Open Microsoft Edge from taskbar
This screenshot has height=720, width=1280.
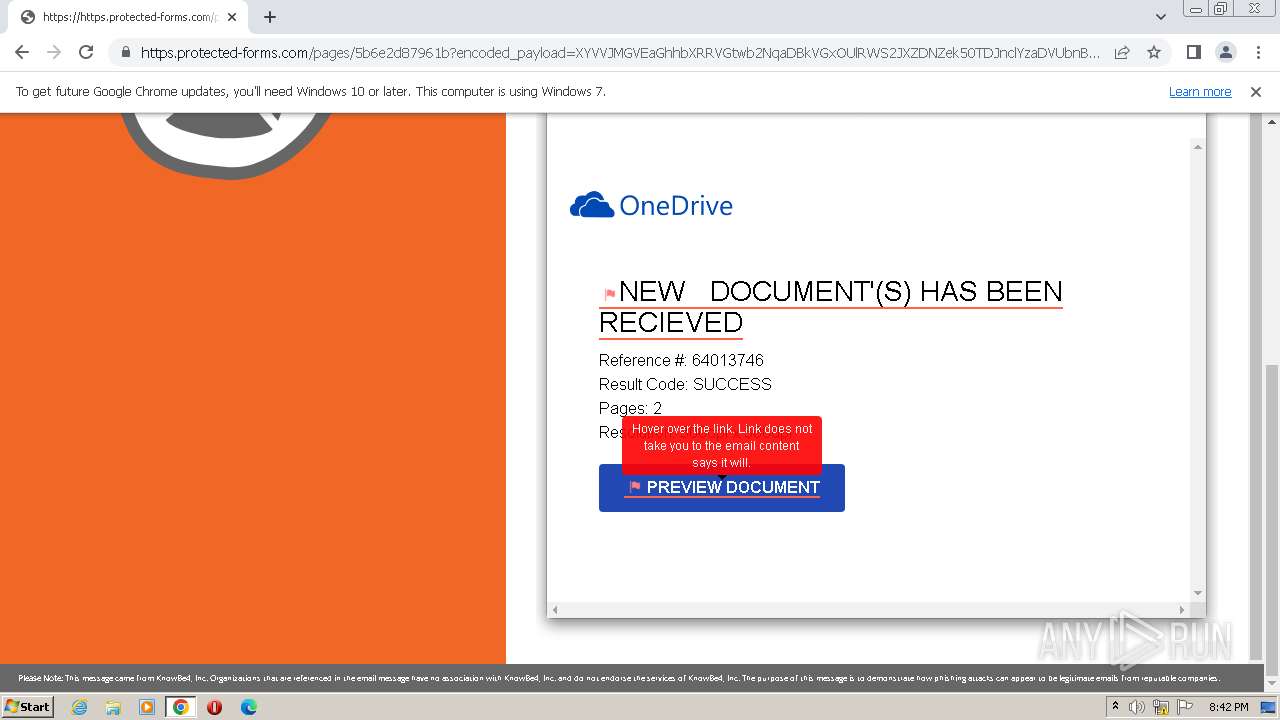pyautogui.click(x=248, y=707)
